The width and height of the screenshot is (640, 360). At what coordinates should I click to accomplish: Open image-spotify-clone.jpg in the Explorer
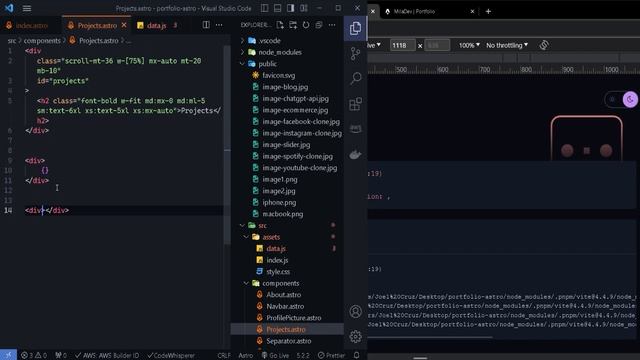click(x=297, y=156)
